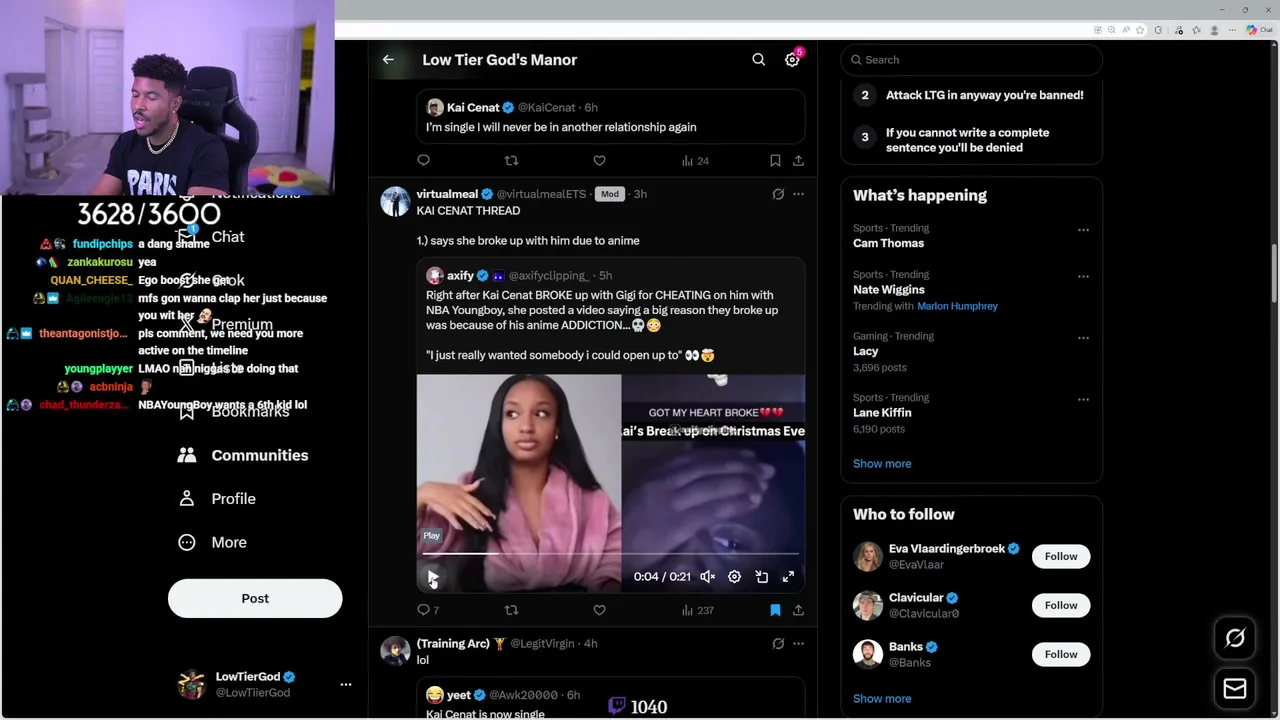Like the virtualmeal KAI CENAT THREAD post
This screenshot has width=1280, height=720.
tap(599, 610)
